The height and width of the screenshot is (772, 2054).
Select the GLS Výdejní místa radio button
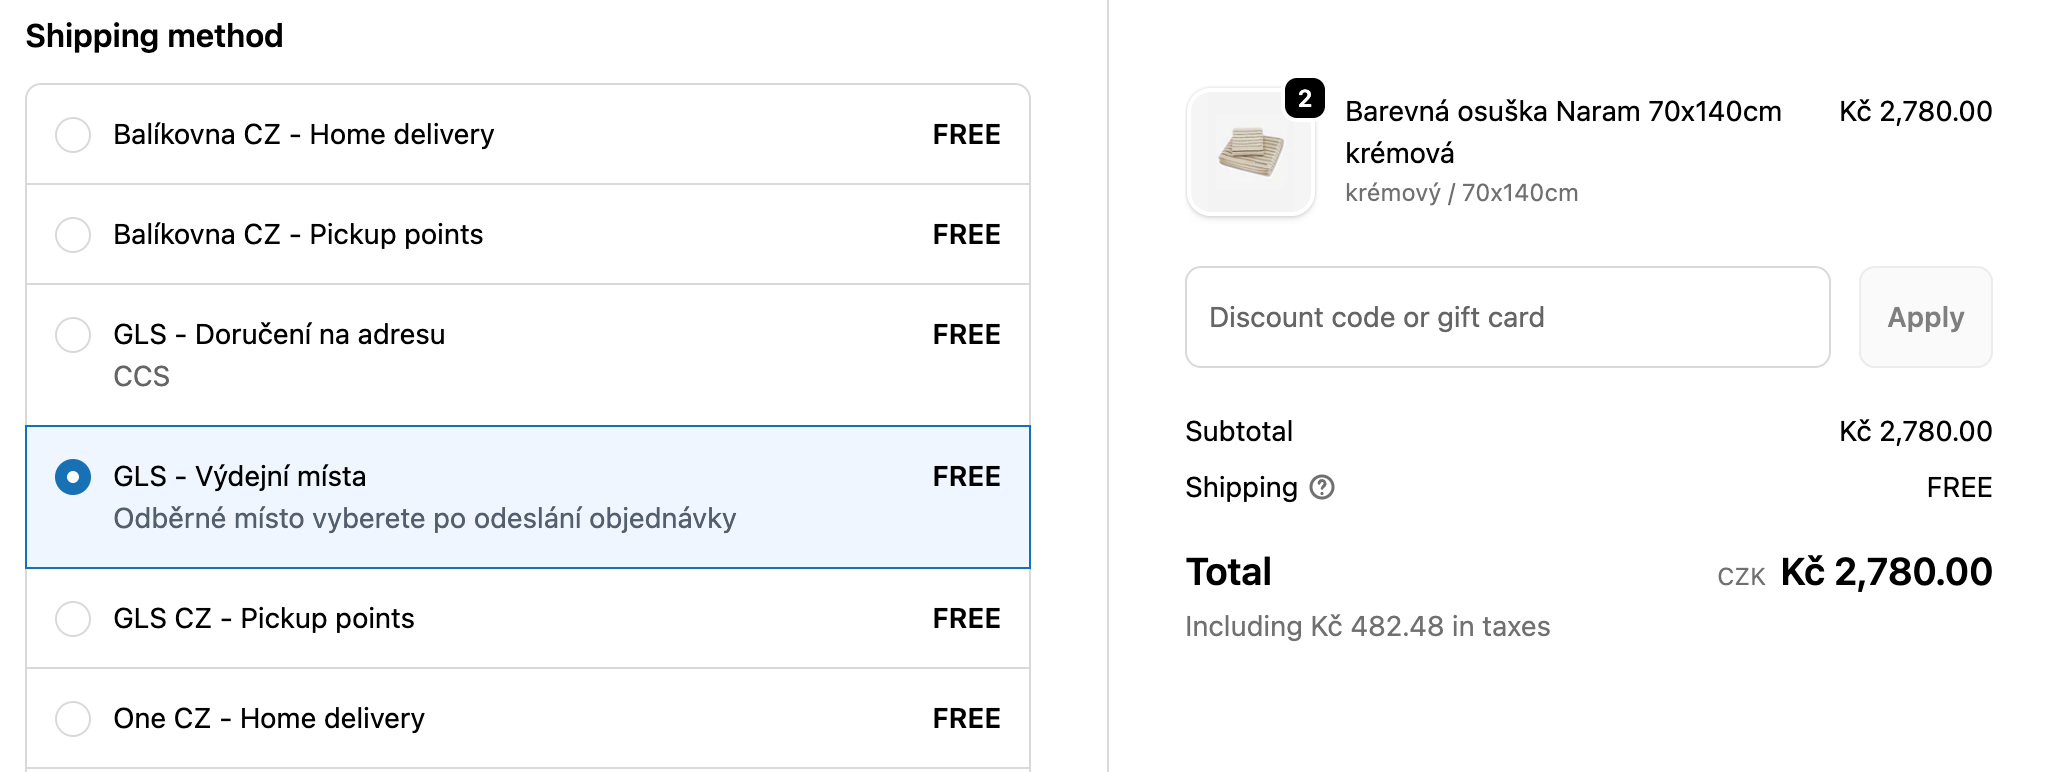pos(73,477)
